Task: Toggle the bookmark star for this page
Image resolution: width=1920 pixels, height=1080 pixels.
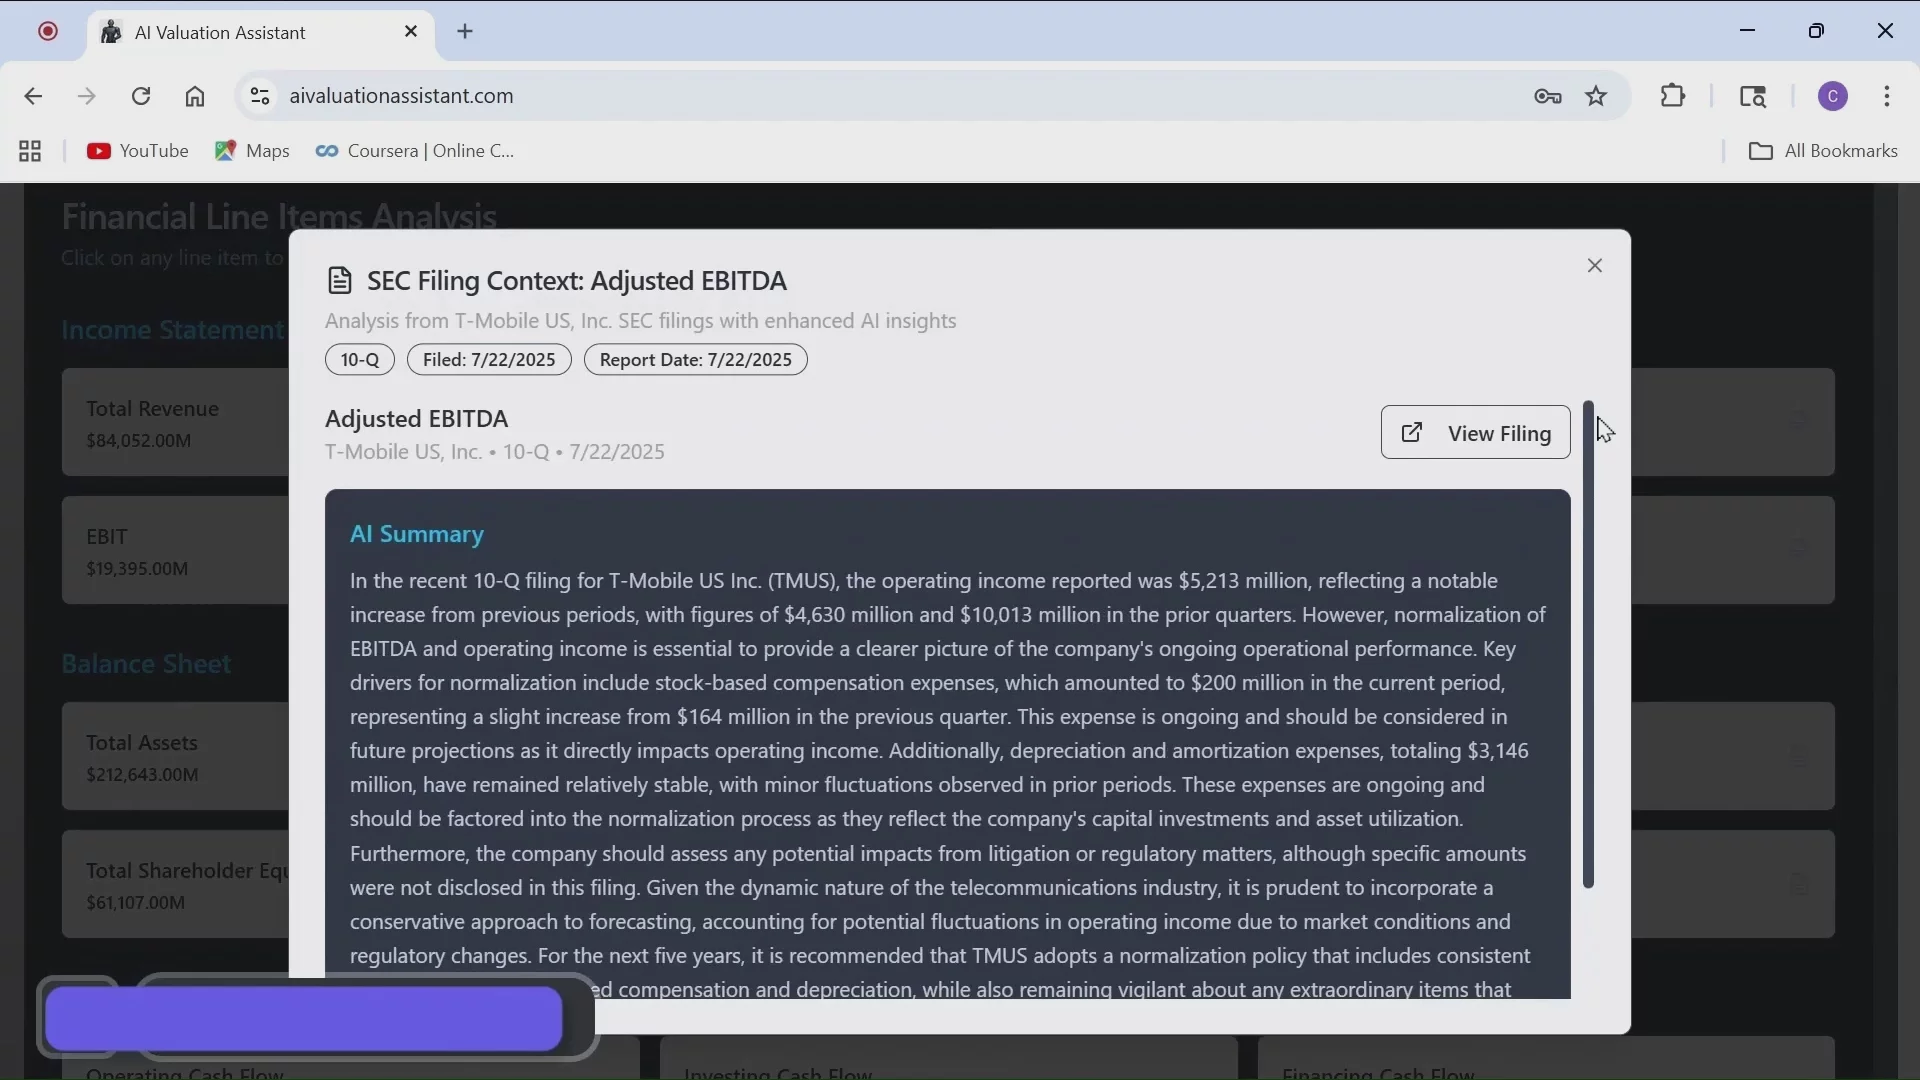Action: [x=1597, y=96]
